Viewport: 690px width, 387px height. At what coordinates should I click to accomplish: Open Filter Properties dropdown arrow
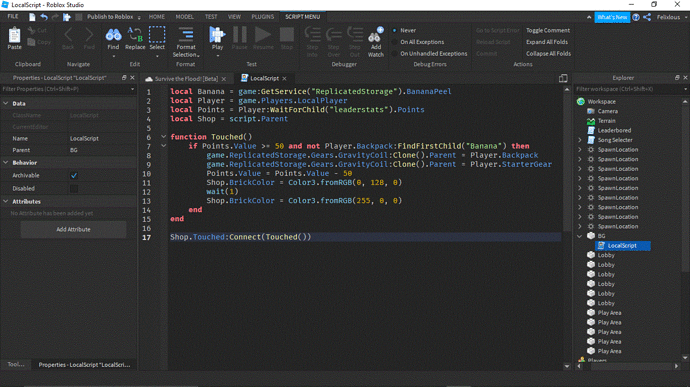[x=132, y=89]
